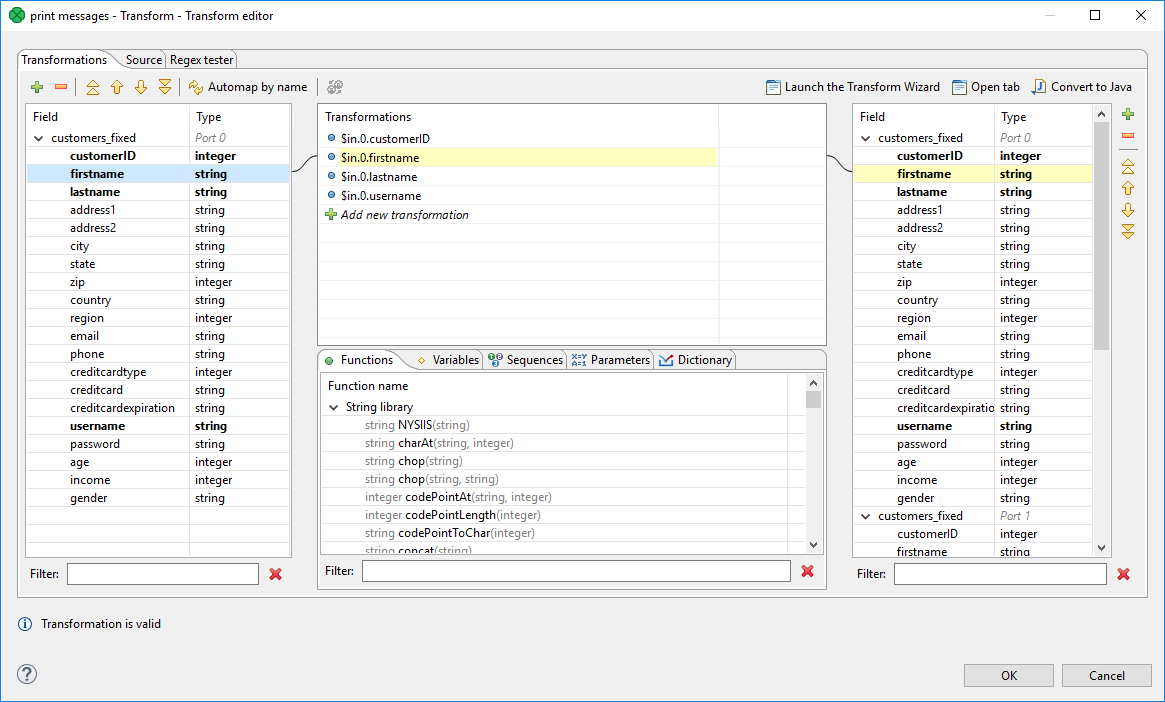1165x702 pixels.
Task: Click the OK button
Action: 1008,676
